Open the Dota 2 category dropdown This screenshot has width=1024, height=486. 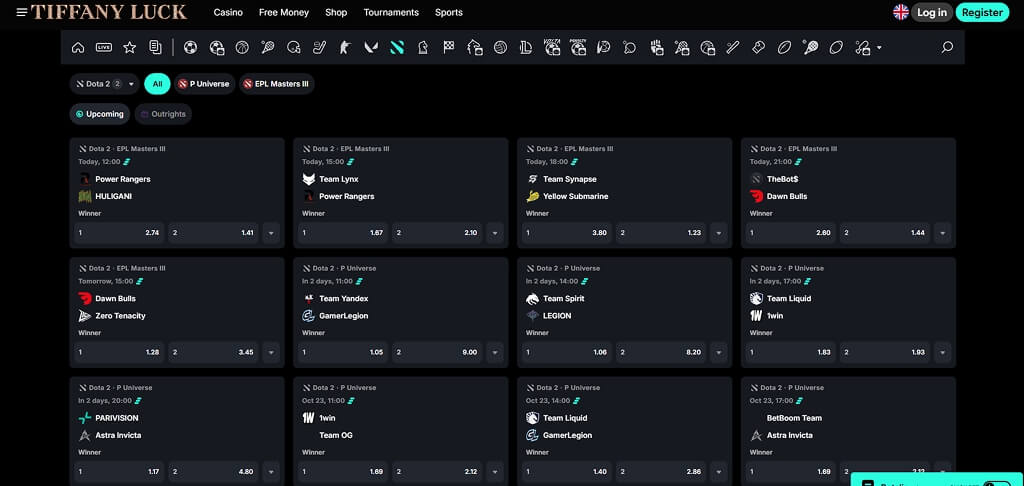tap(104, 84)
